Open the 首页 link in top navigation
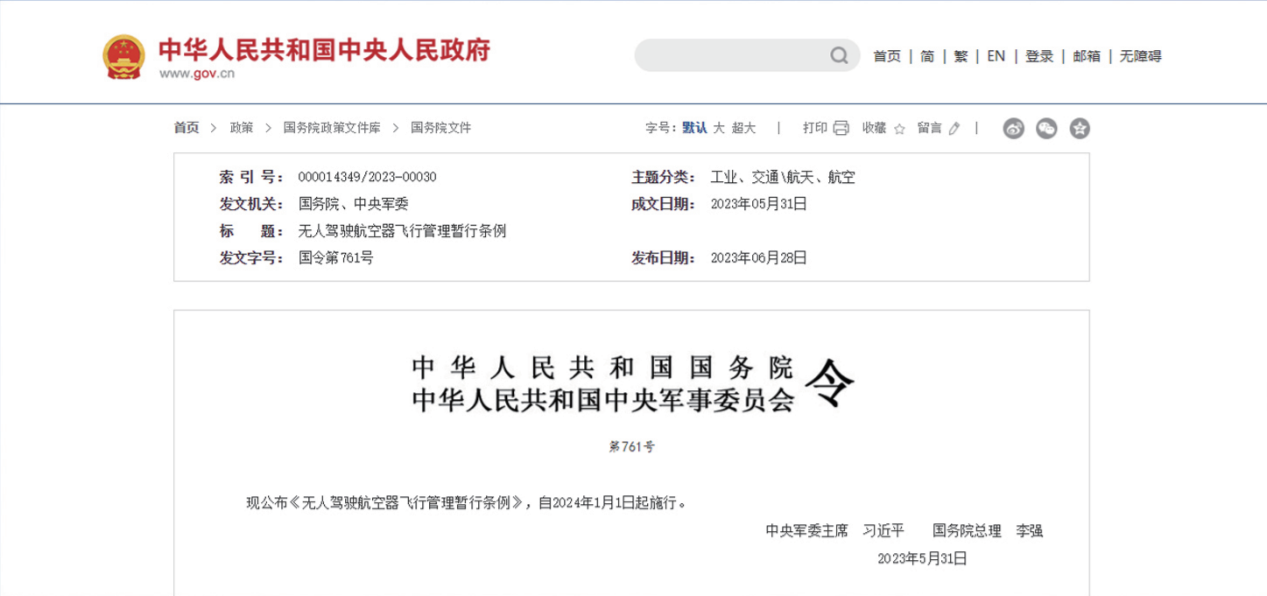 click(x=886, y=56)
